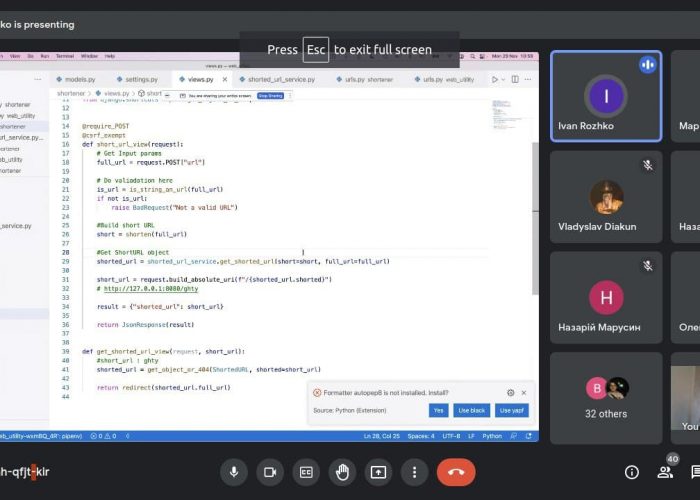Select Ivan Rozhko's participant tile
Viewport: 700px width, 500px height.
pyautogui.click(x=605, y=97)
